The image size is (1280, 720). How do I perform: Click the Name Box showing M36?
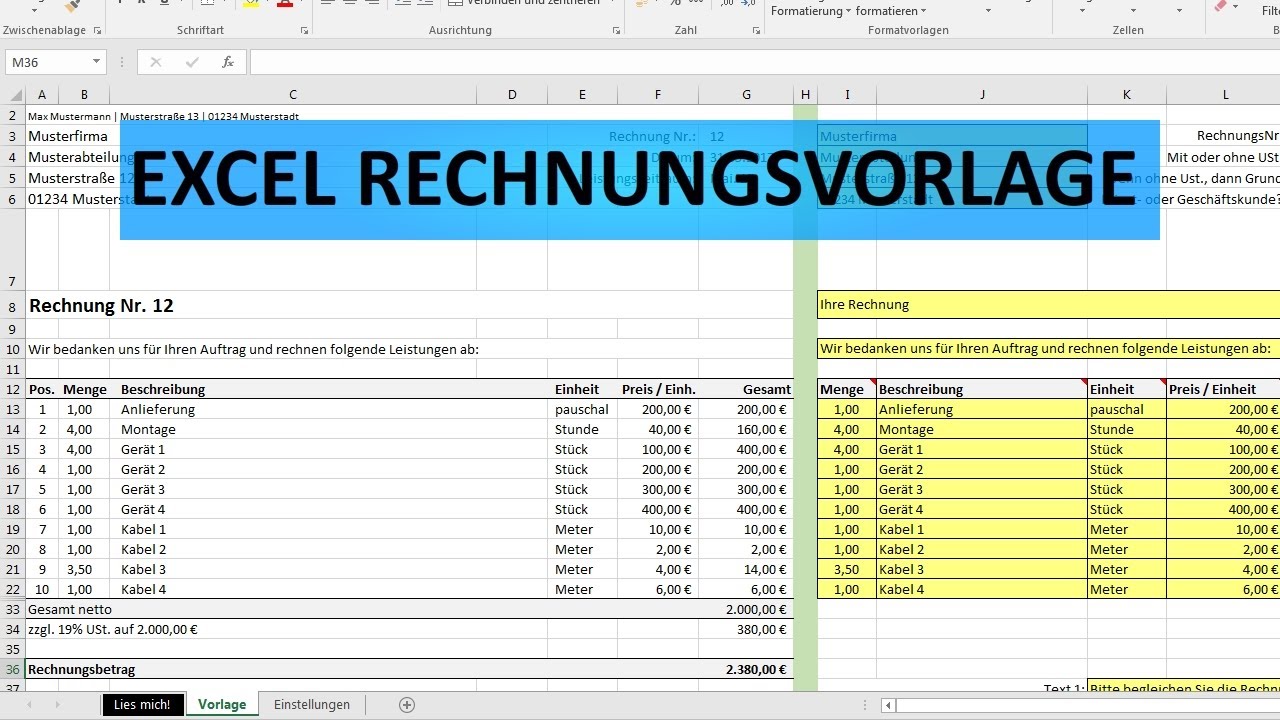coord(48,62)
